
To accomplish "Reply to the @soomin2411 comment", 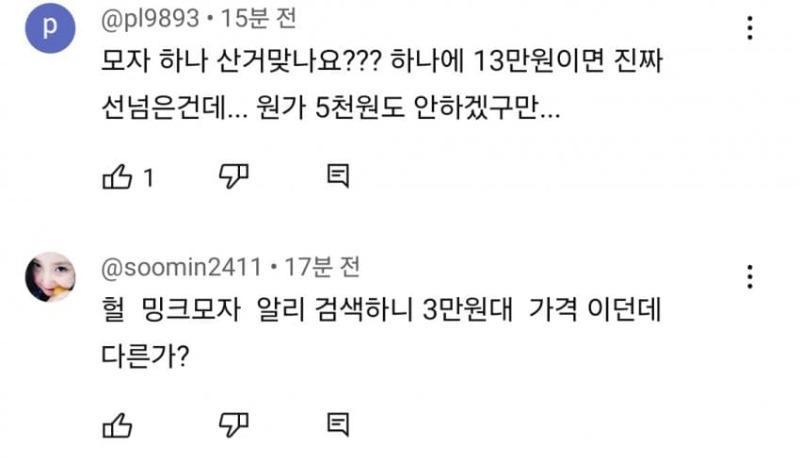I will click(x=339, y=424).
